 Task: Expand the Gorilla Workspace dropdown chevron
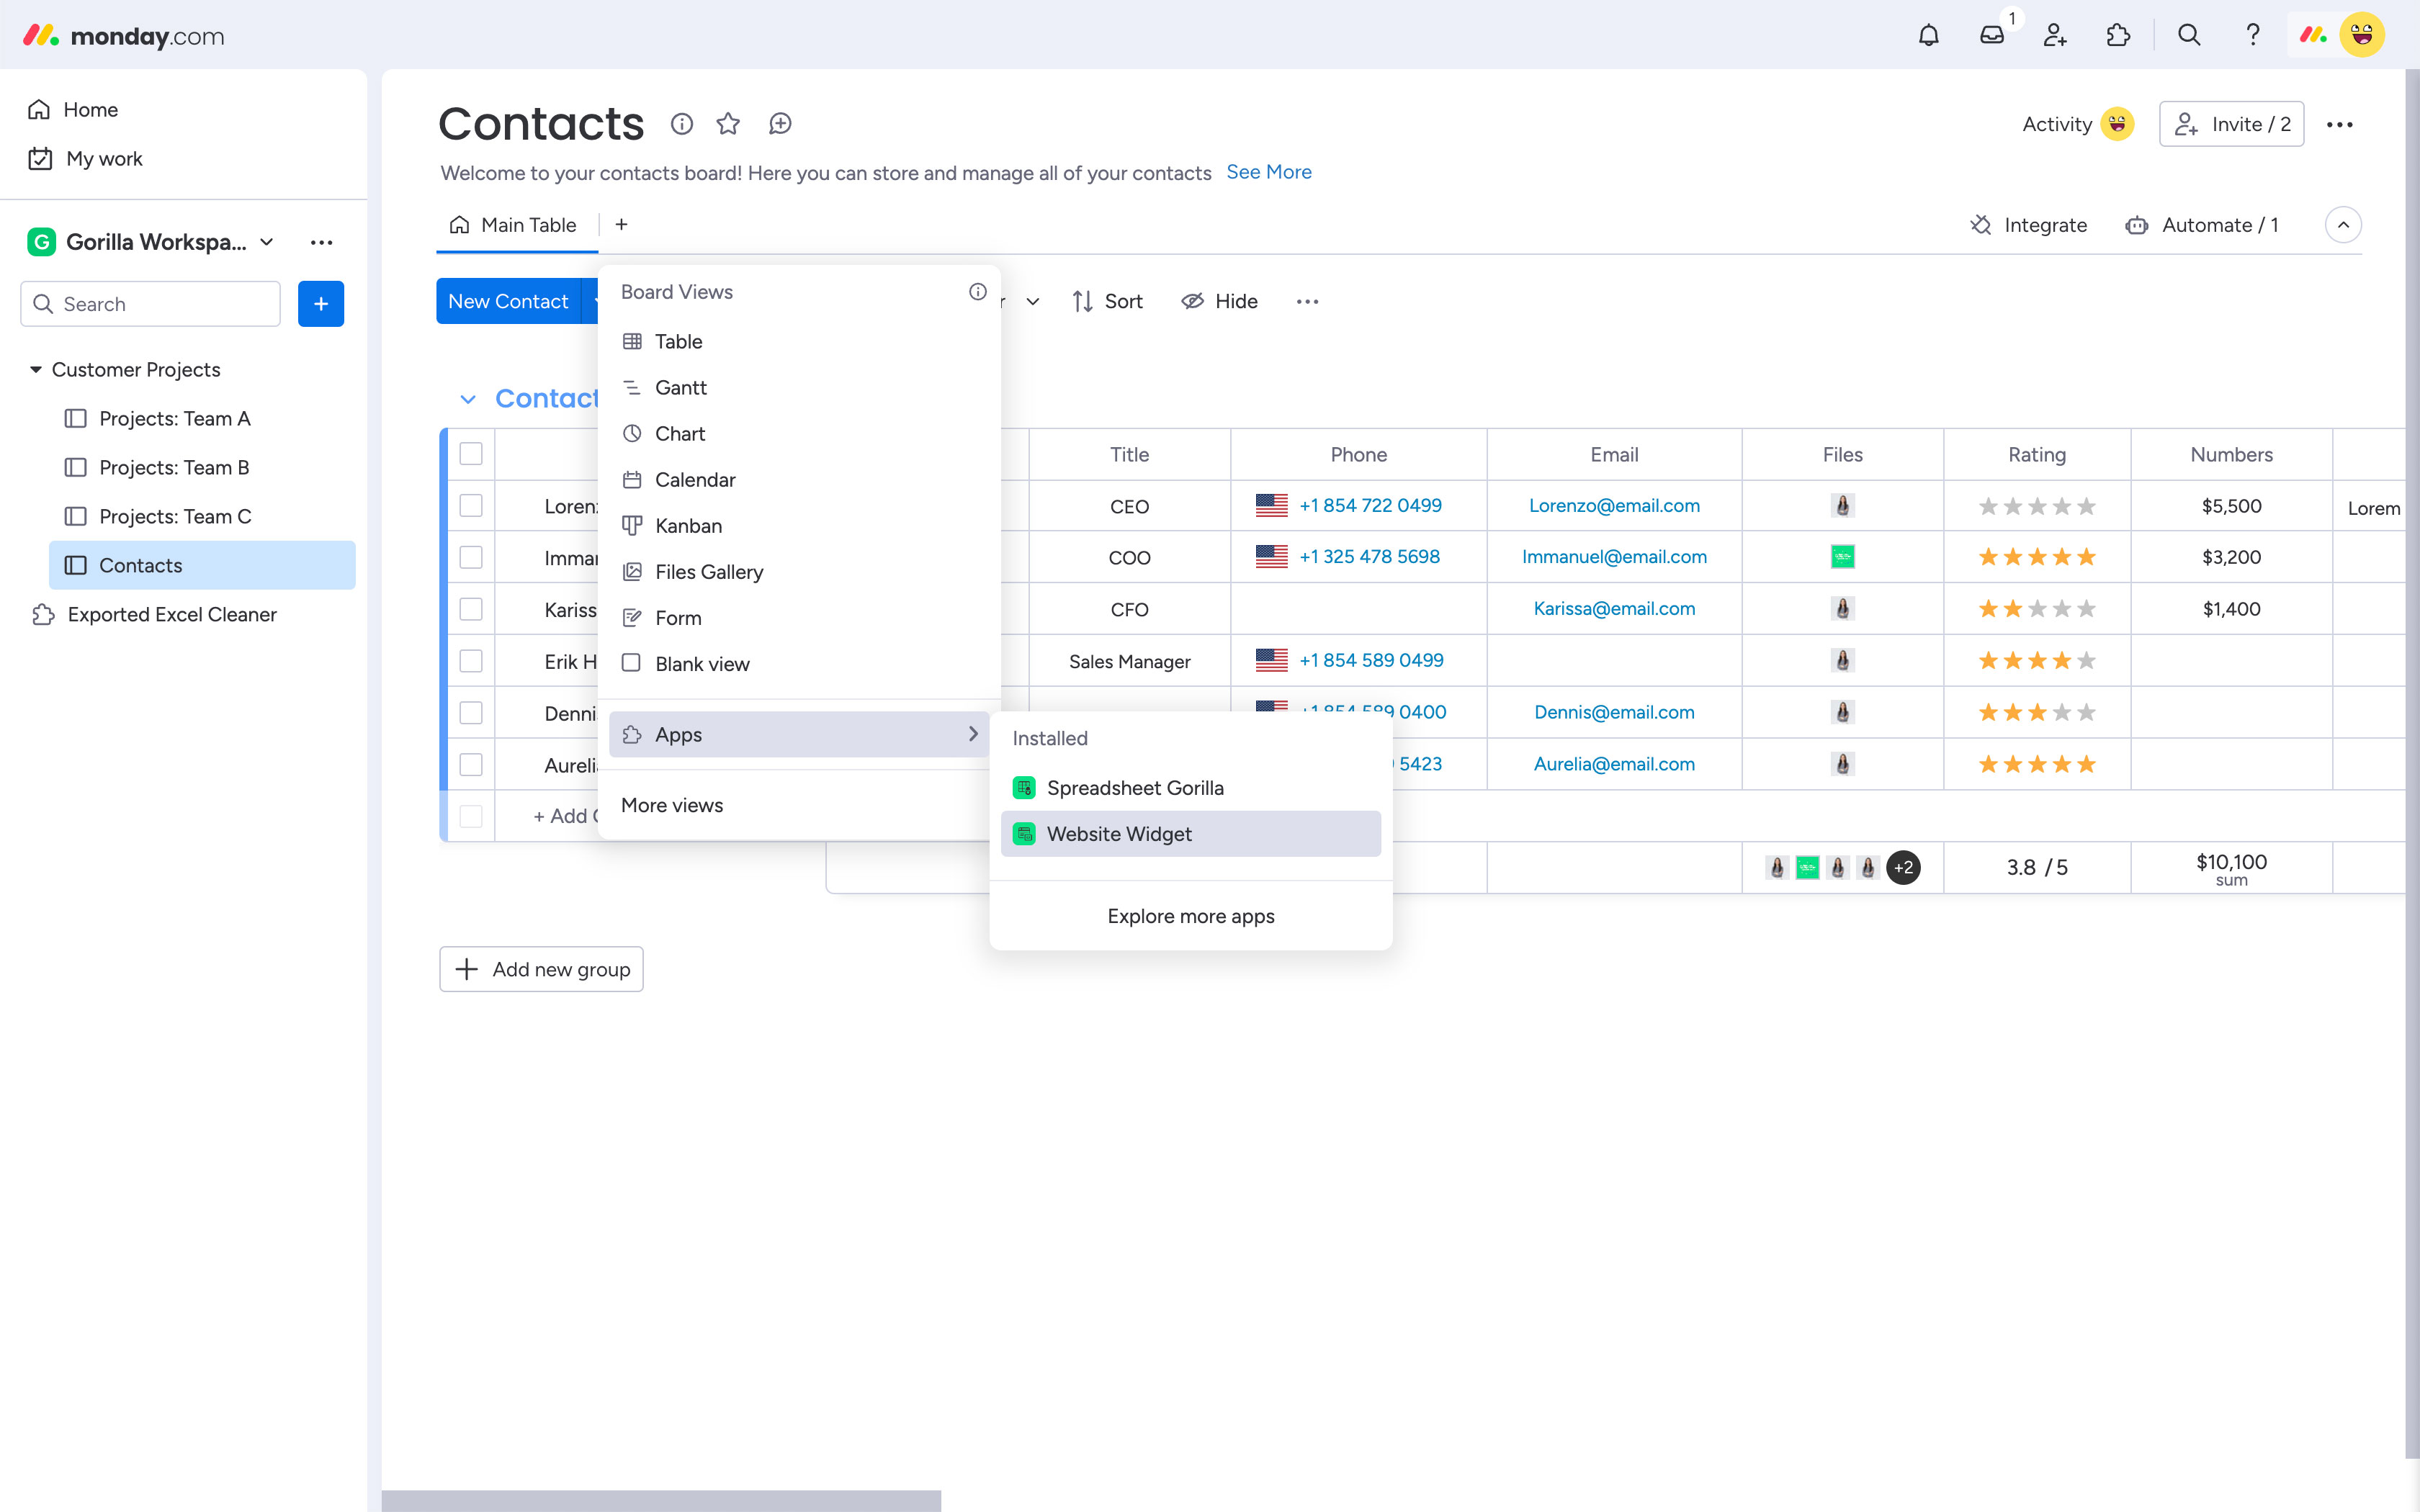267,242
